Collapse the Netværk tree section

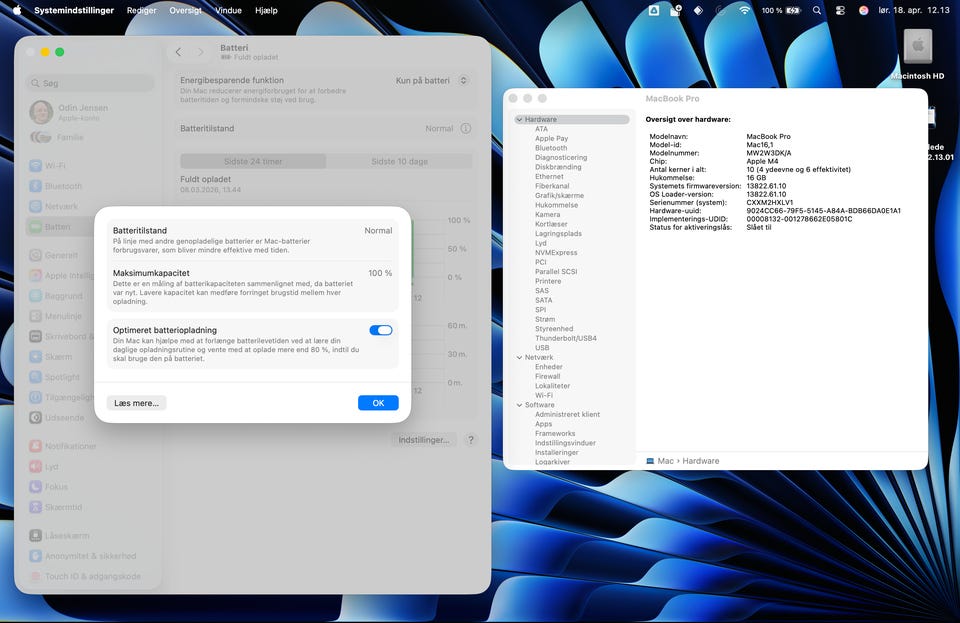pyautogui.click(x=520, y=357)
